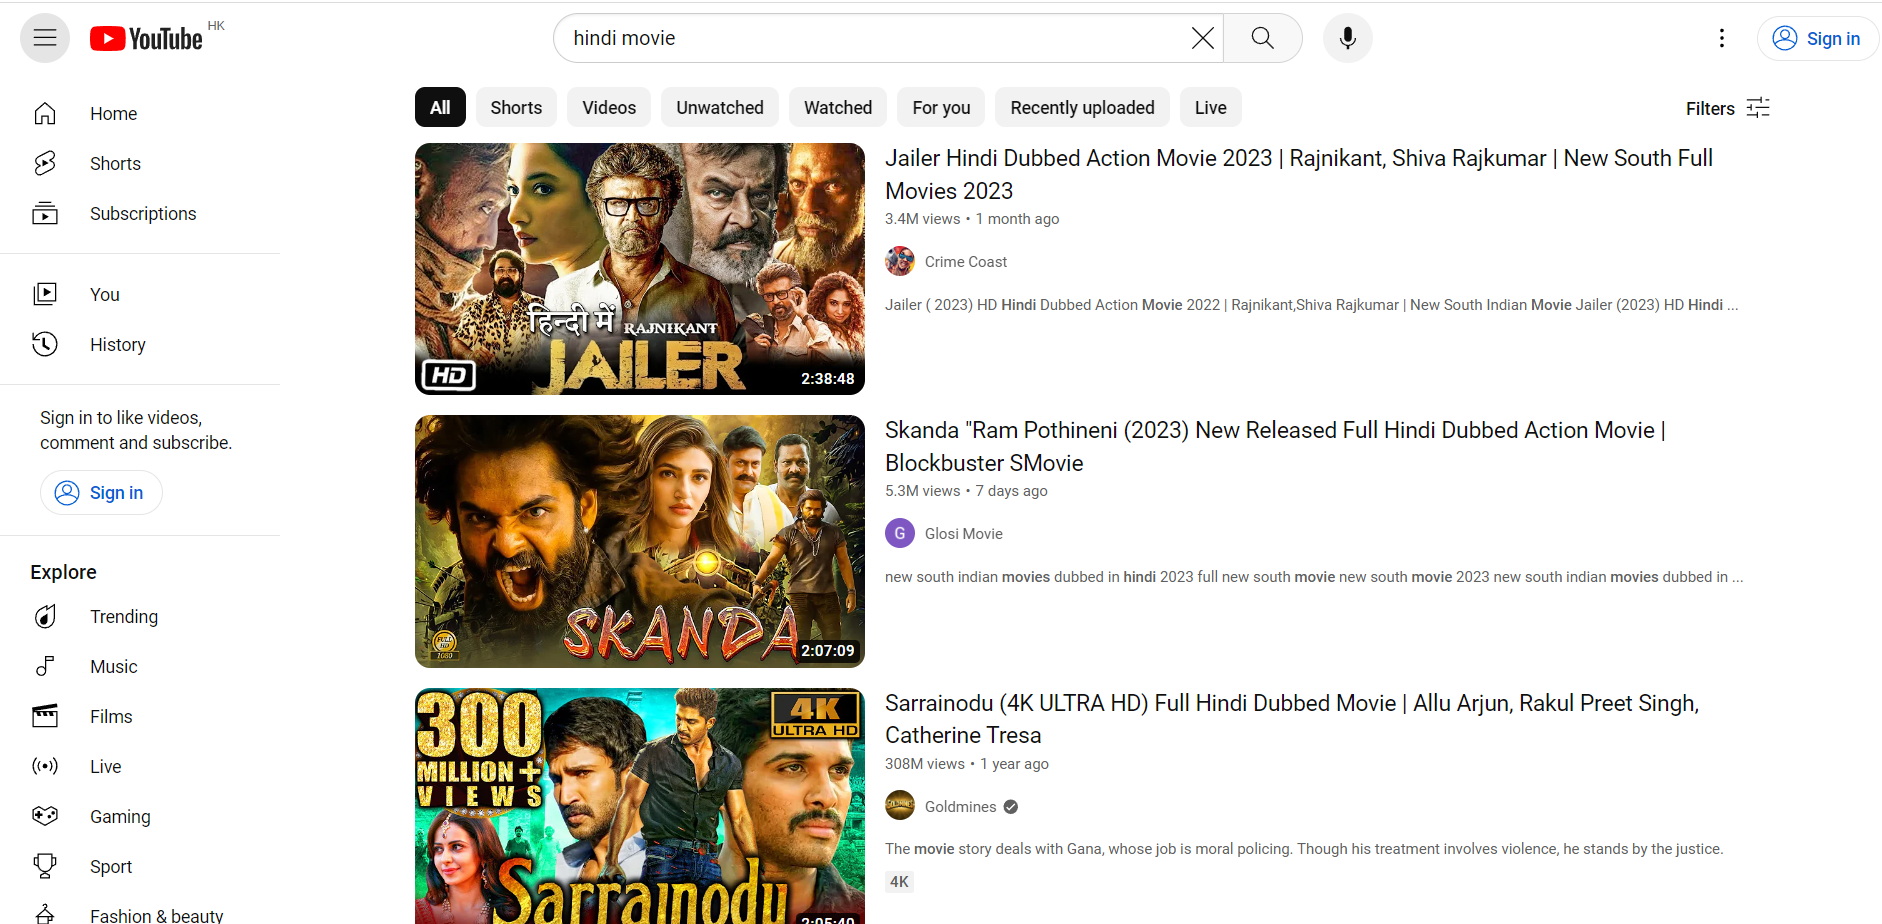1882x924 pixels.
Task: Open Sarrainodu 4K video title
Action: pos(1292,719)
